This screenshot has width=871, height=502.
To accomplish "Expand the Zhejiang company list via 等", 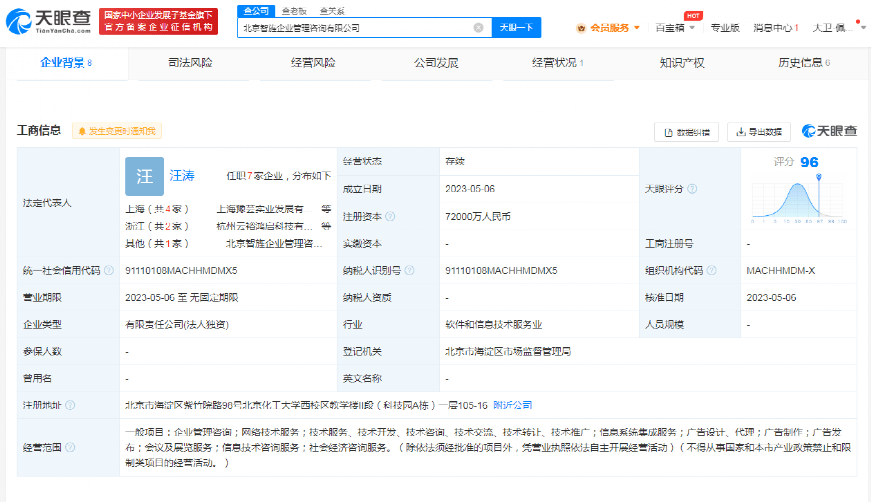I will pyautogui.click(x=326, y=227).
